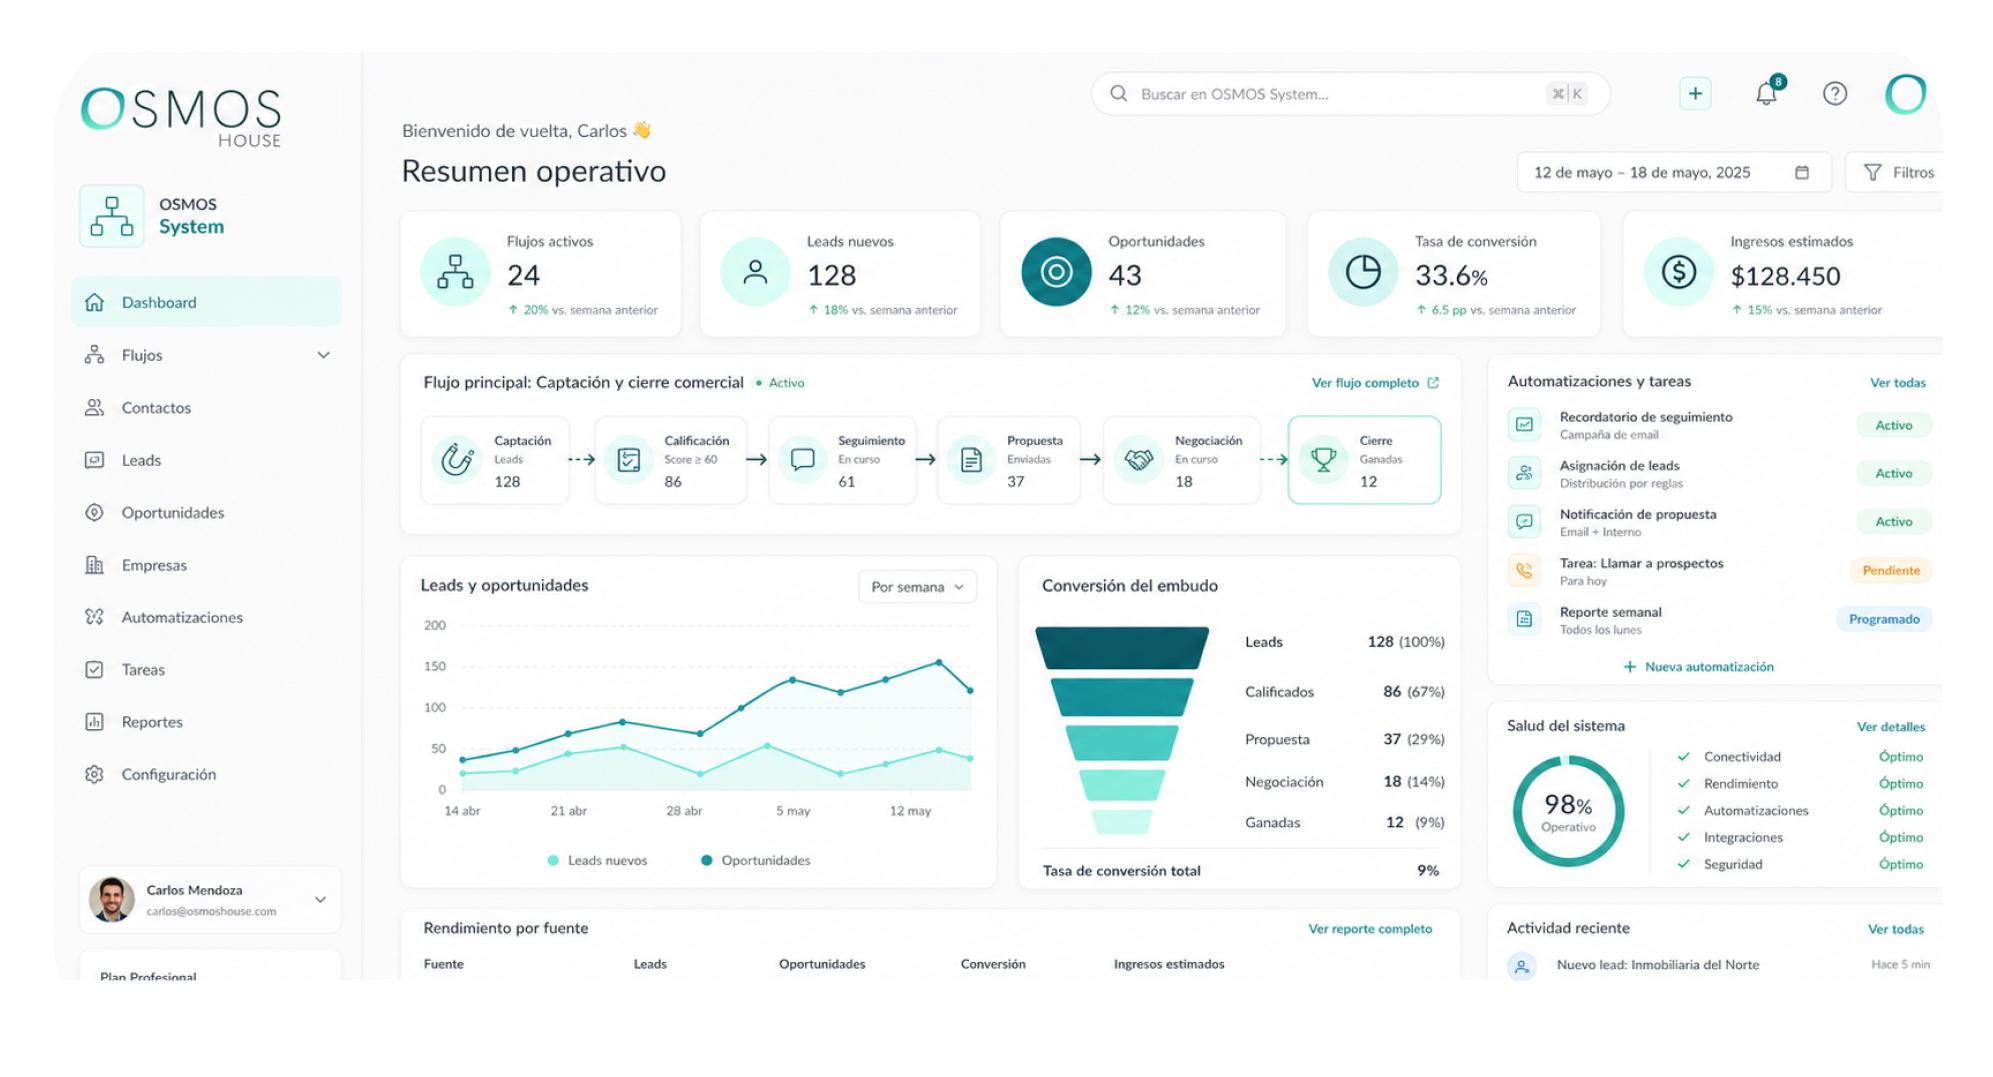1993x1077 pixels.
Task: Open the Por semana dropdown
Action: 917,587
